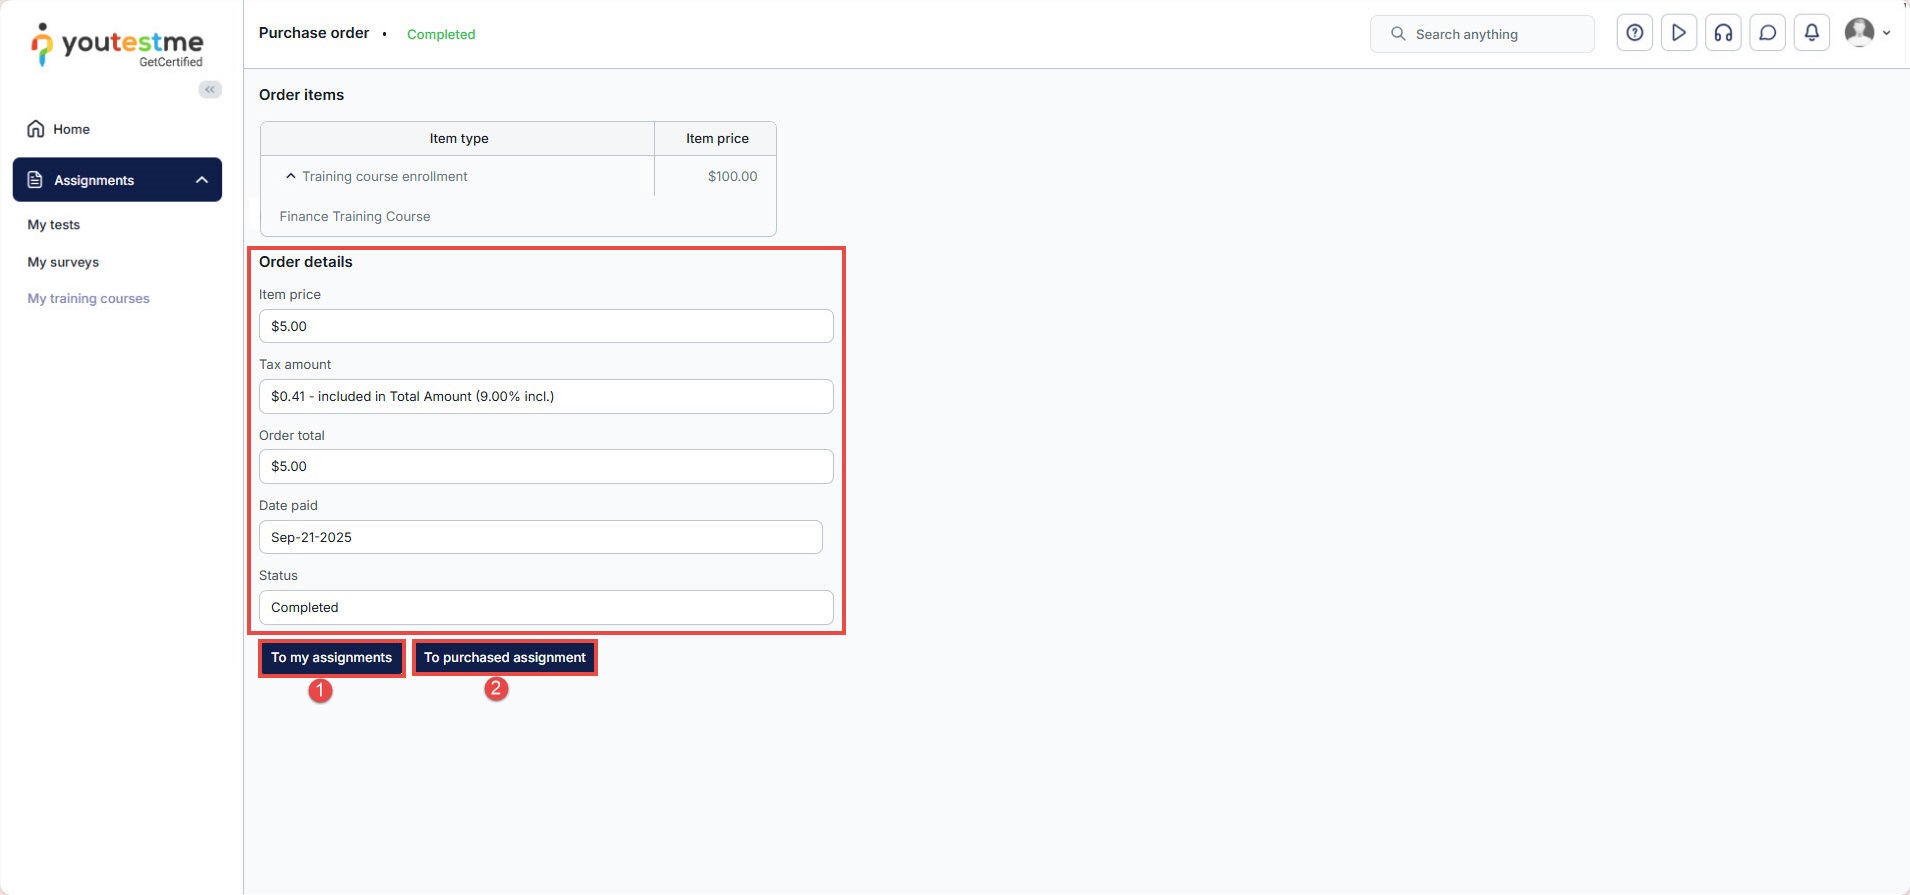The image size is (1910, 895).
Task: Collapse the Training course enrollment row
Action: coord(291,176)
